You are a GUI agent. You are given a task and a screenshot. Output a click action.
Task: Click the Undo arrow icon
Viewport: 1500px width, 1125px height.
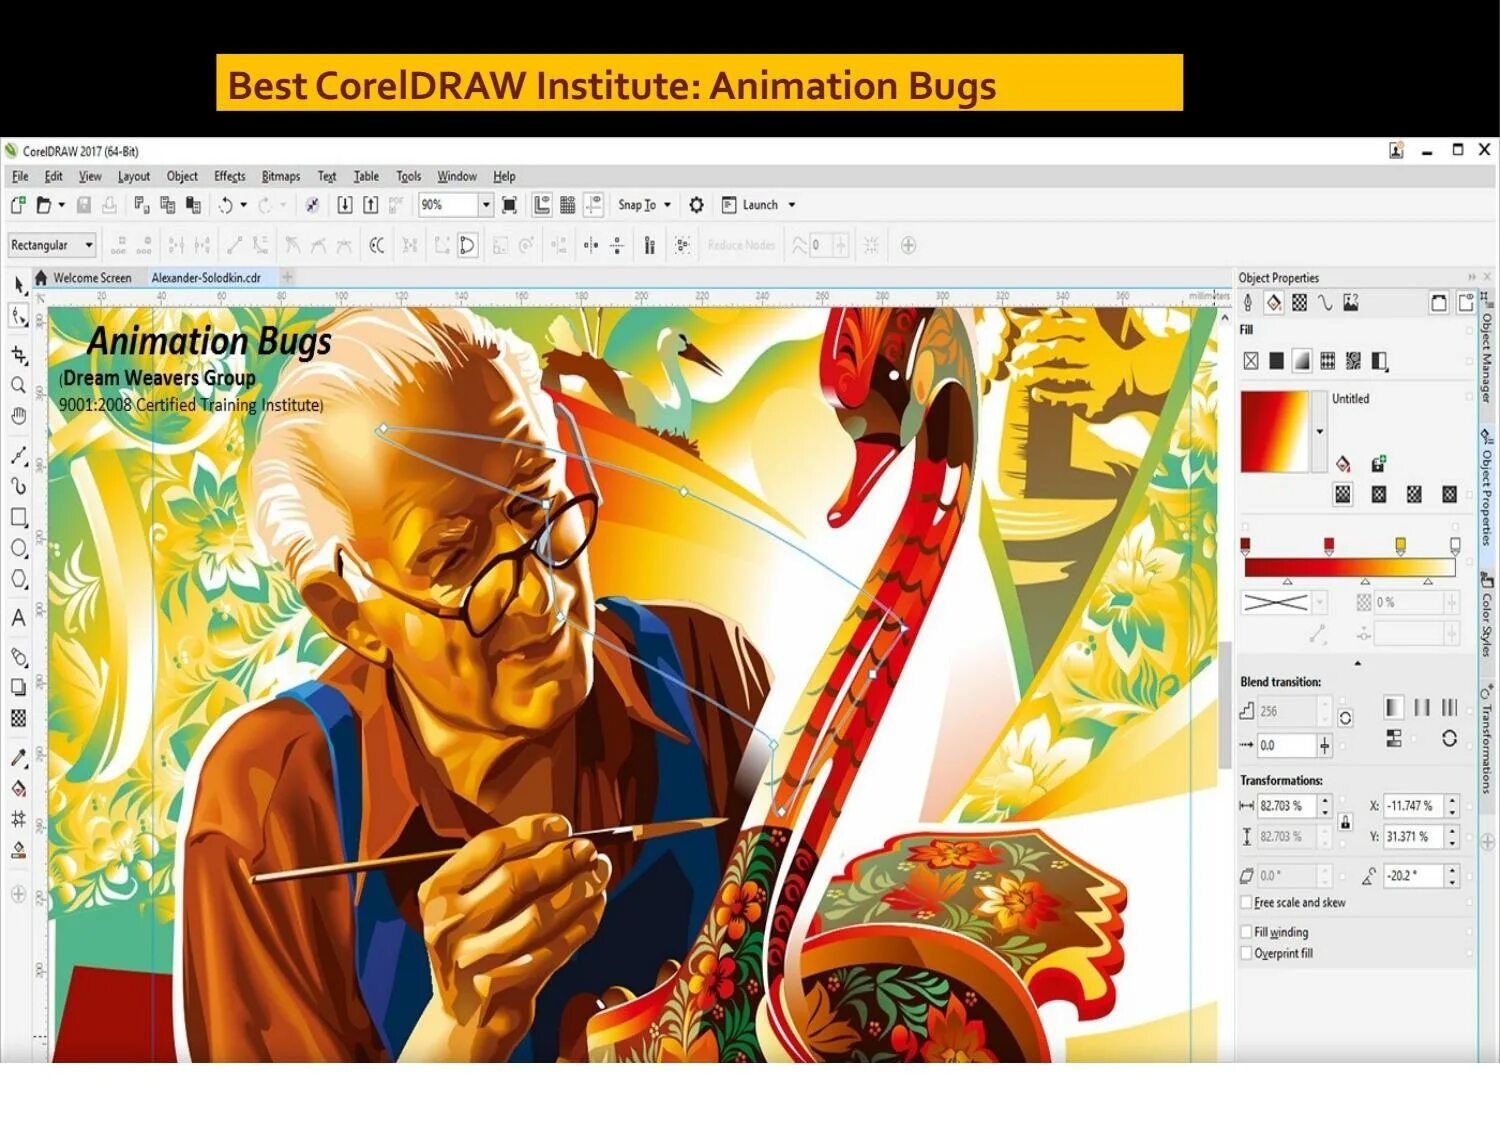click(x=226, y=205)
